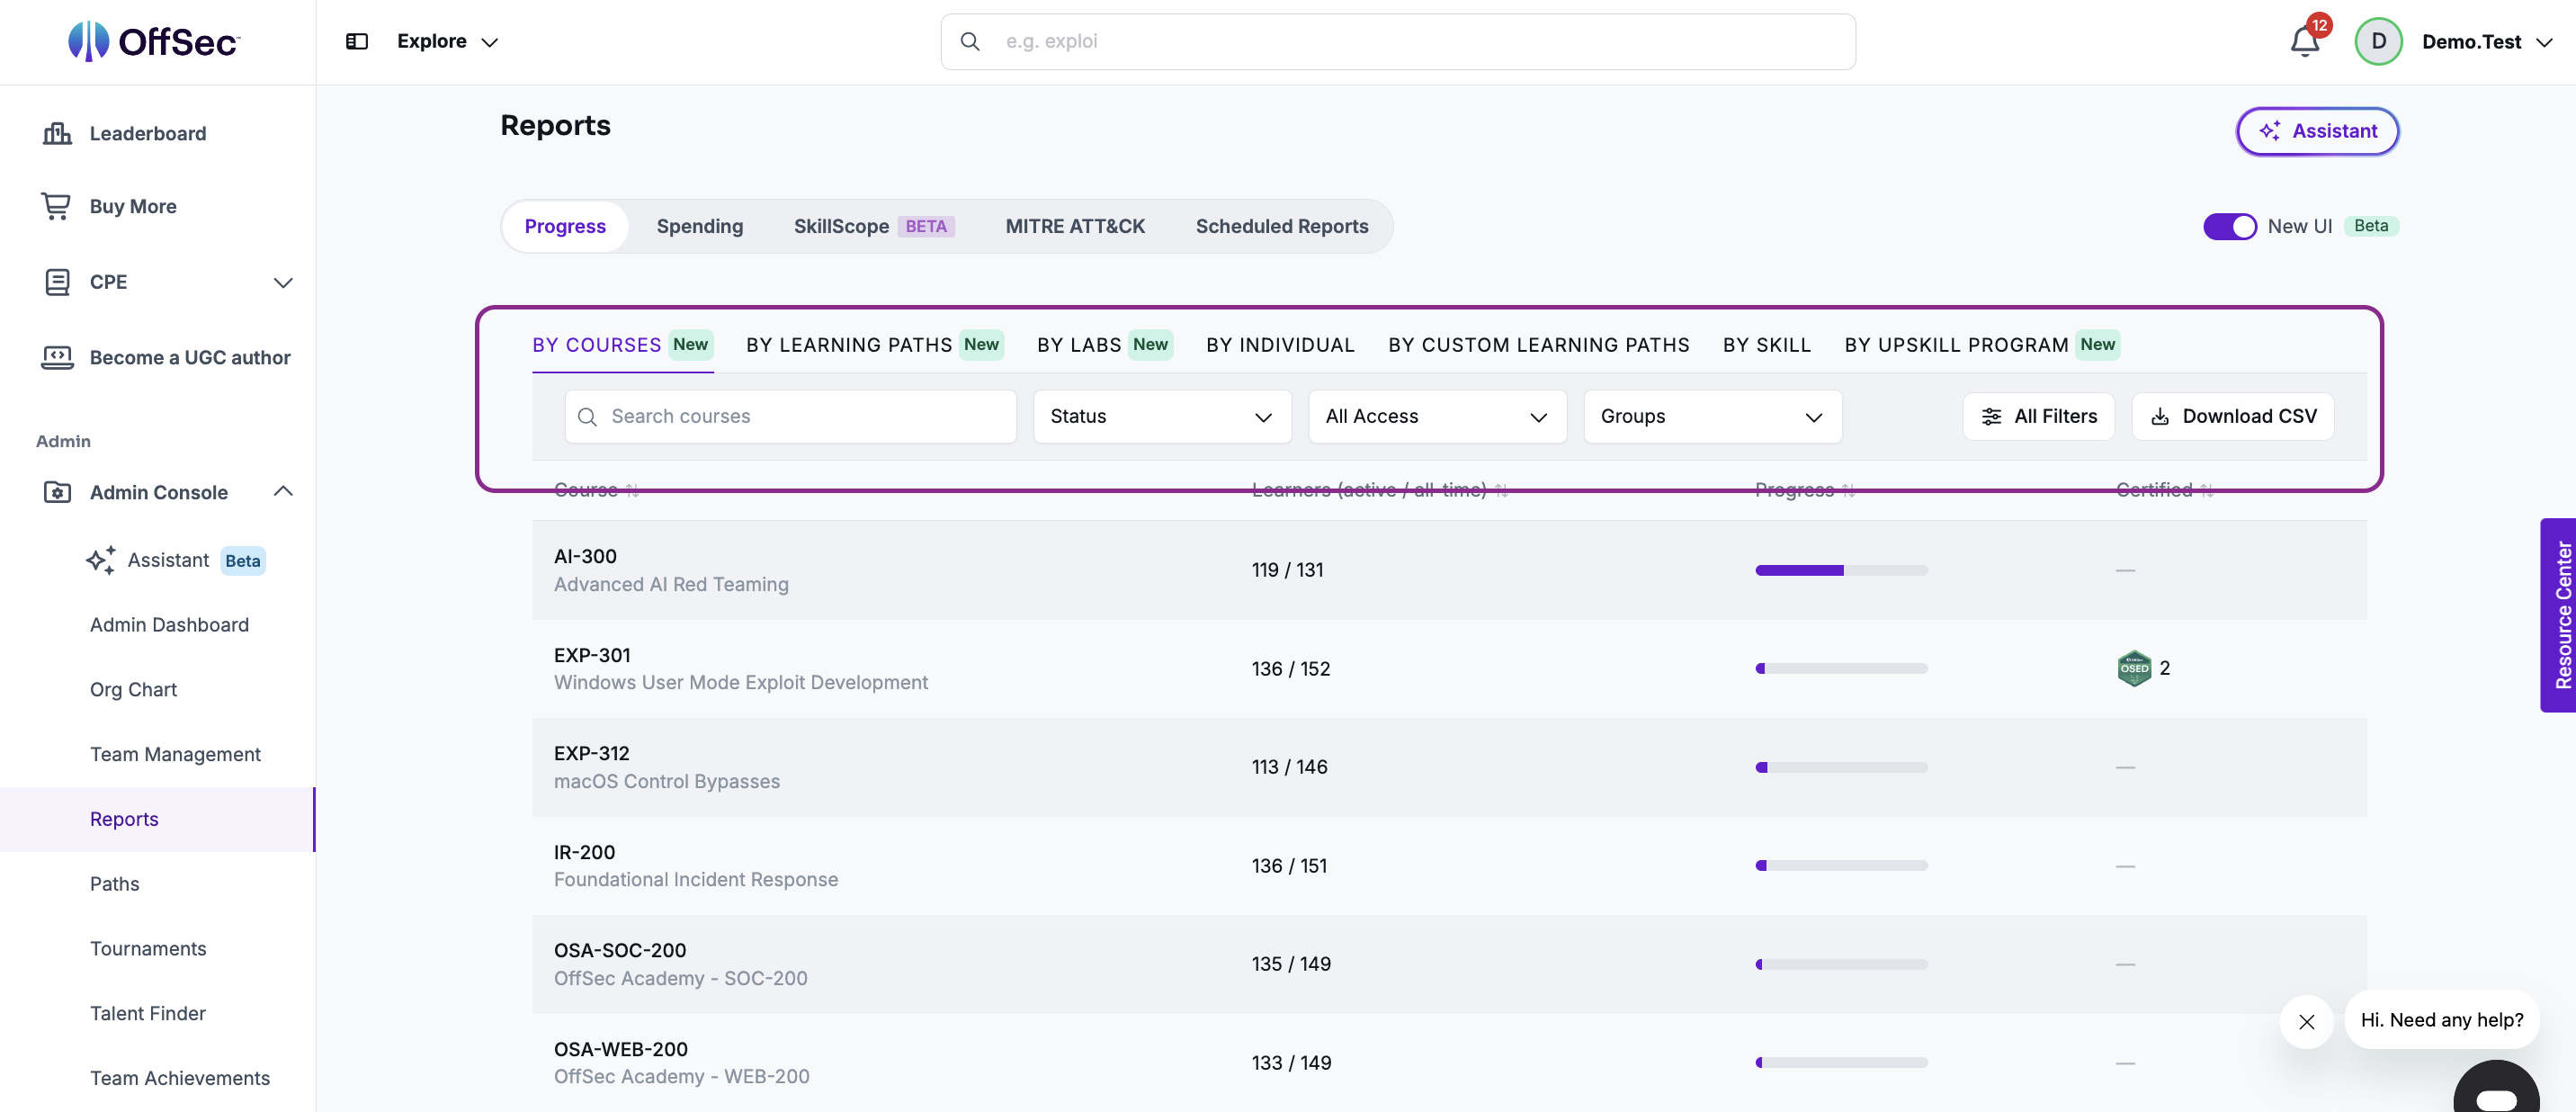Open the Explore dropdown
This screenshot has height=1112, width=2576.
[x=447, y=41]
